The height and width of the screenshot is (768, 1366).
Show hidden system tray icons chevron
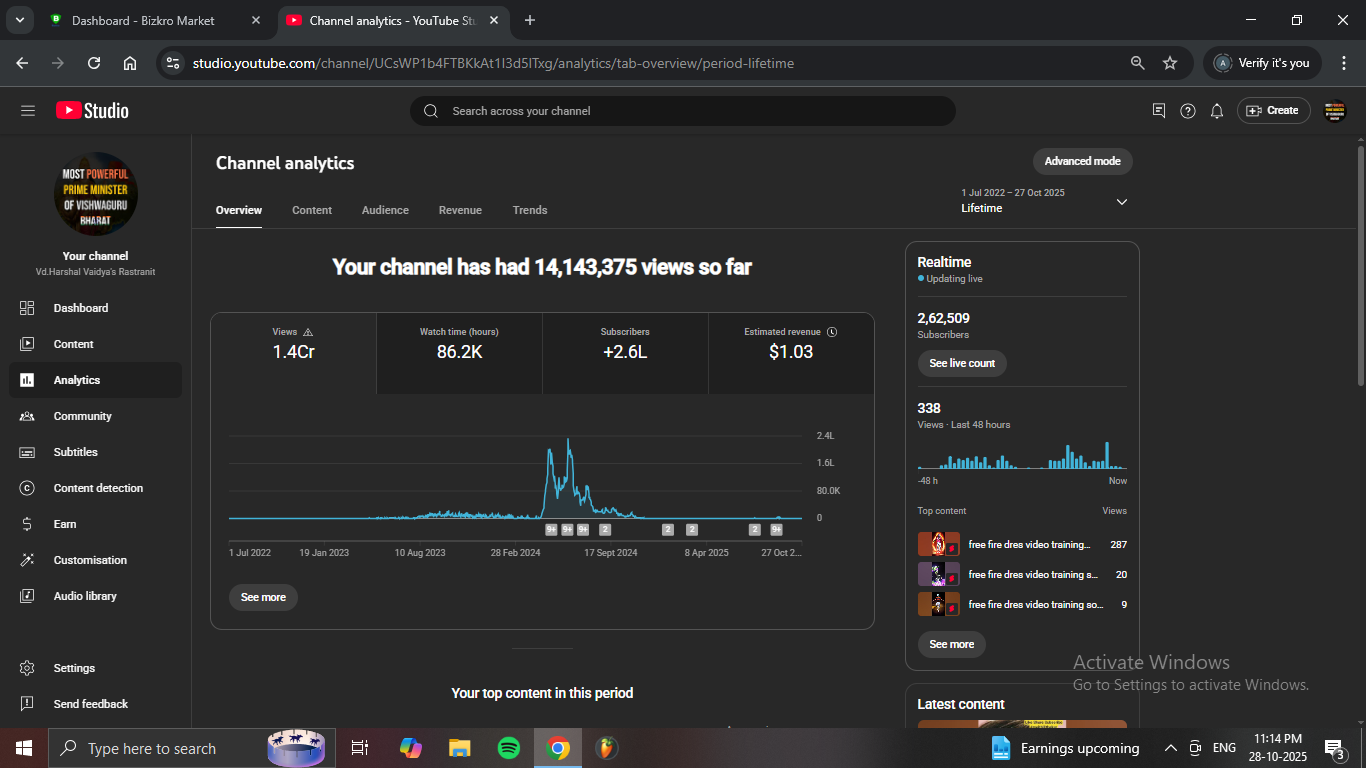[x=1170, y=748]
